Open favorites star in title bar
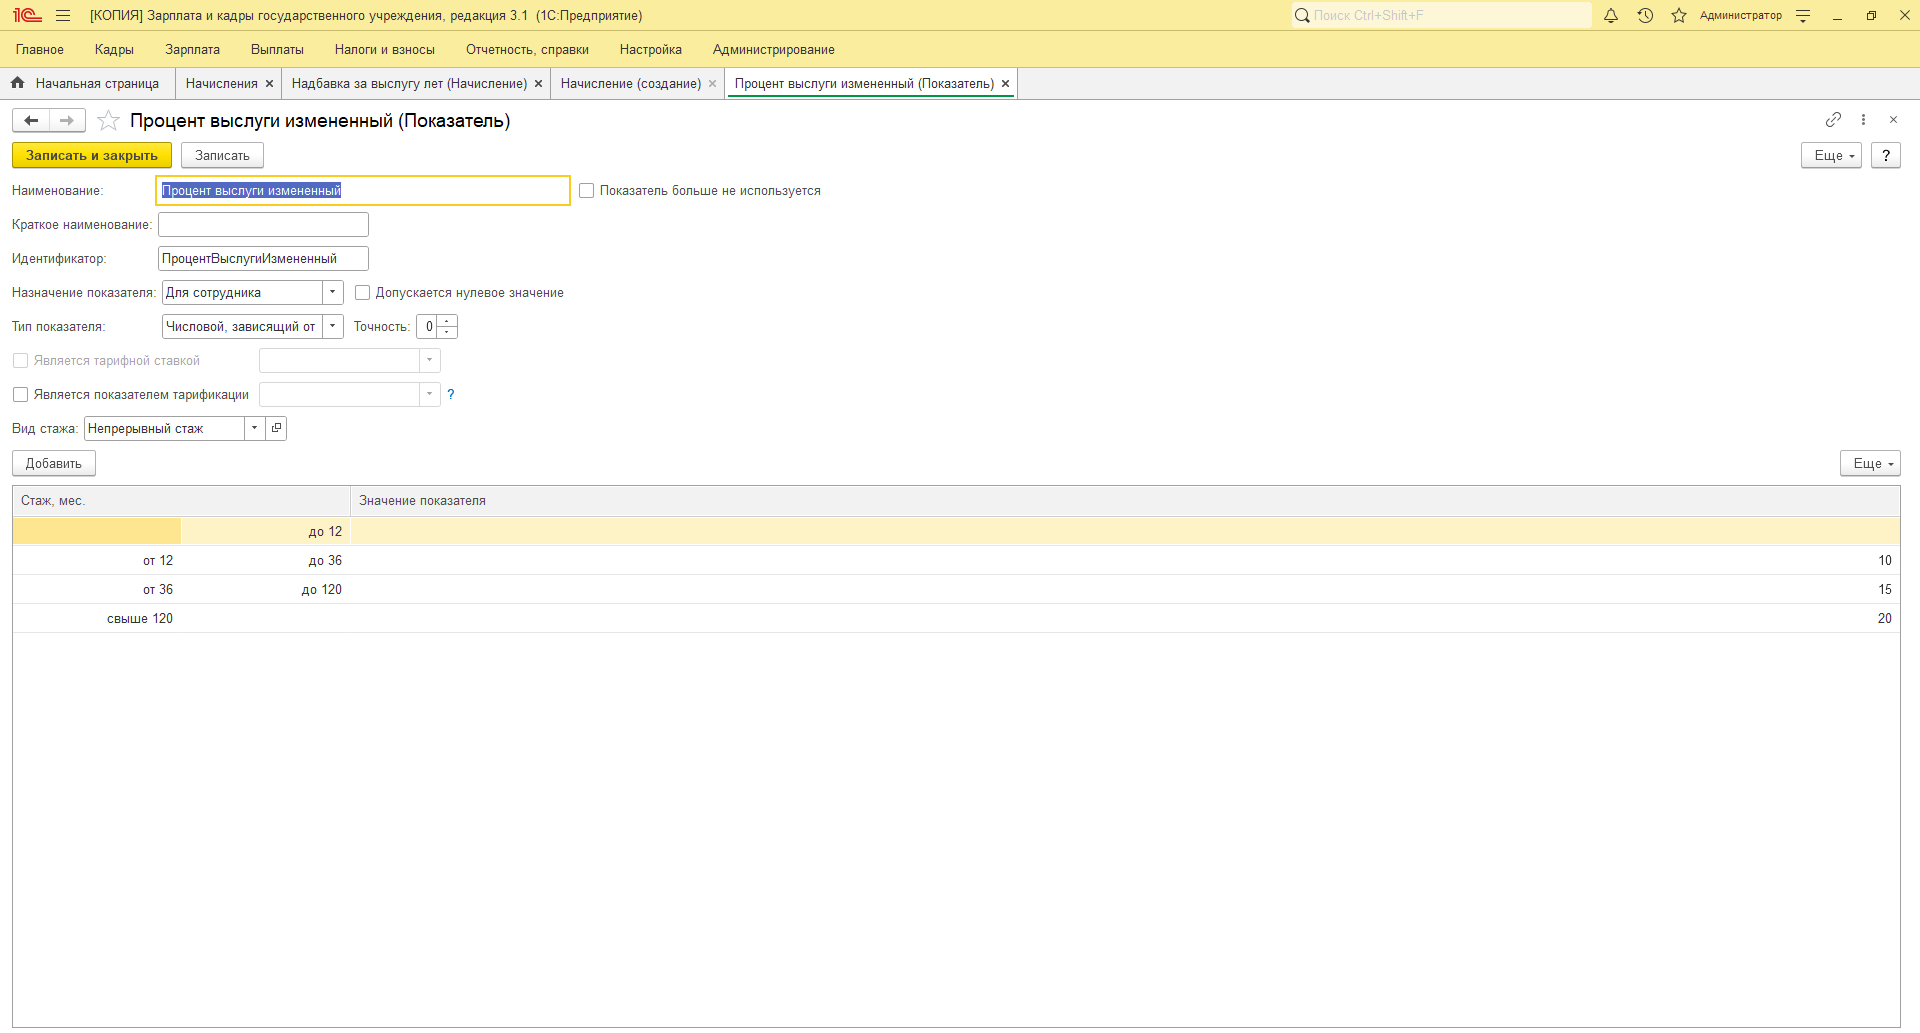The height and width of the screenshot is (1033, 1920). click(x=1679, y=16)
